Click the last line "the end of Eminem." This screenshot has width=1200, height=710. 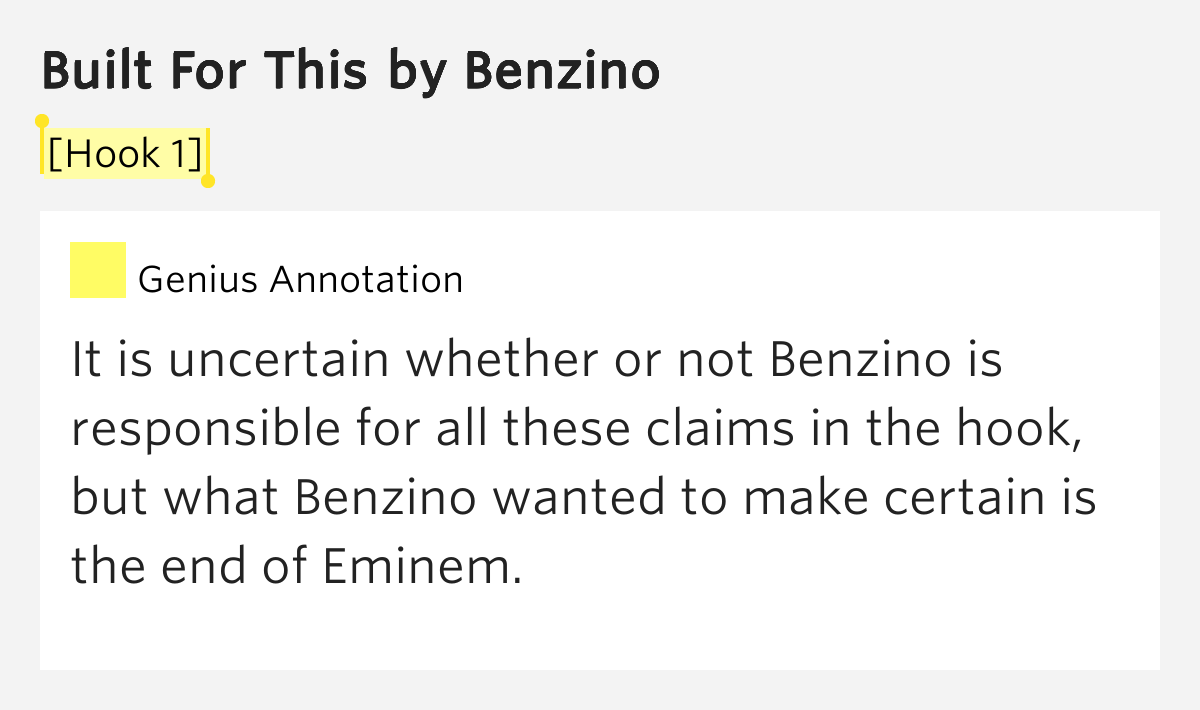(x=297, y=567)
